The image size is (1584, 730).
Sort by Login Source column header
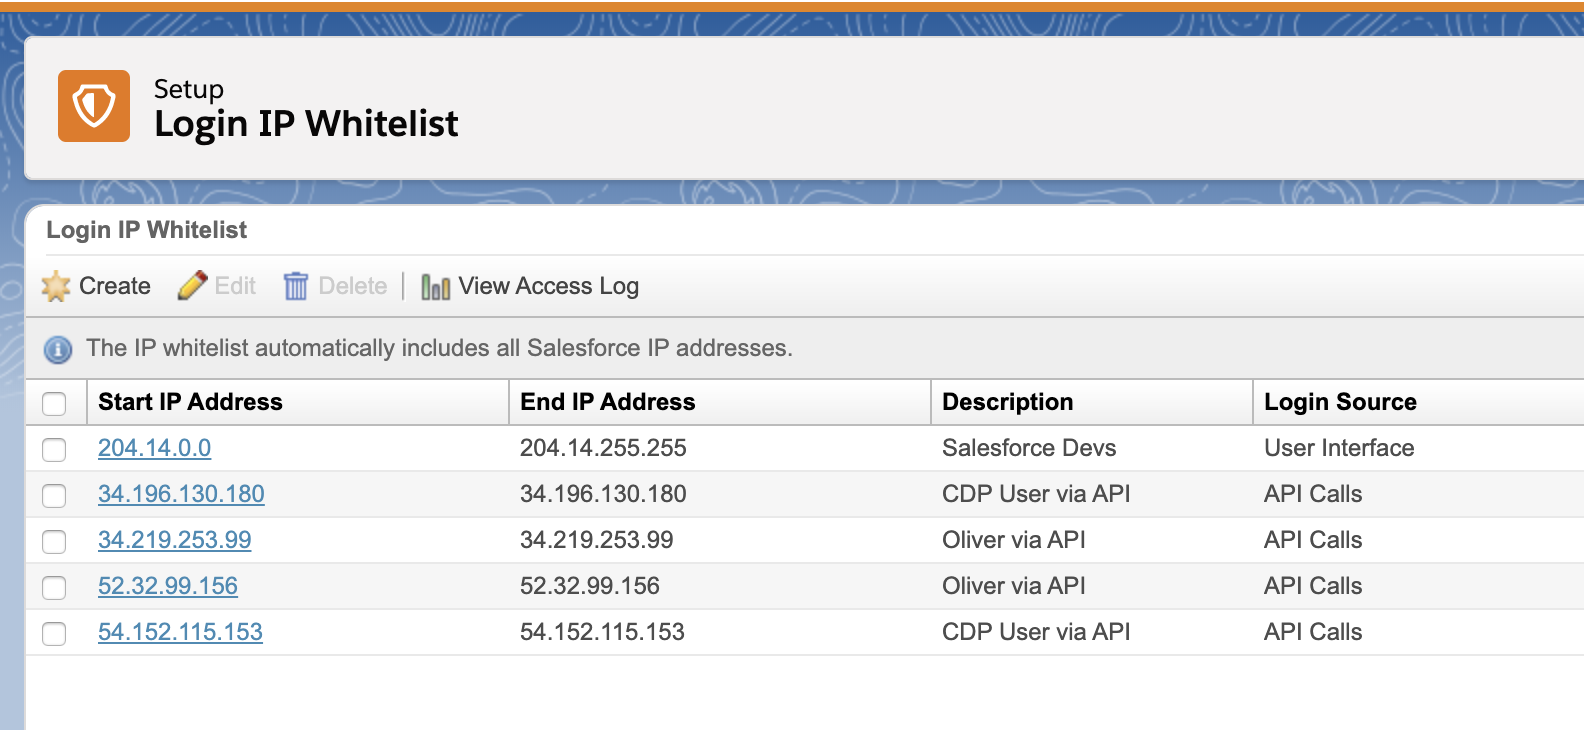click(x=1340, y=402)
